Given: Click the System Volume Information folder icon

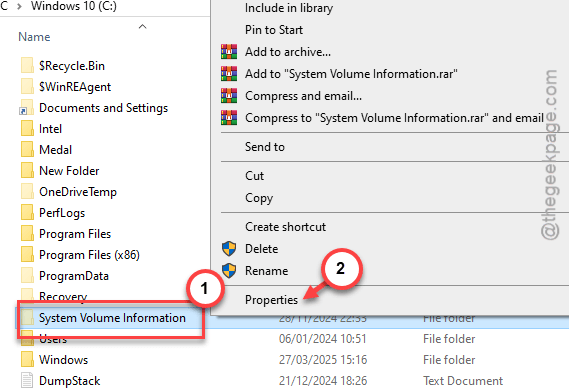Looking at the screenshot, I should pyautogui.click(x=27, y=318).
